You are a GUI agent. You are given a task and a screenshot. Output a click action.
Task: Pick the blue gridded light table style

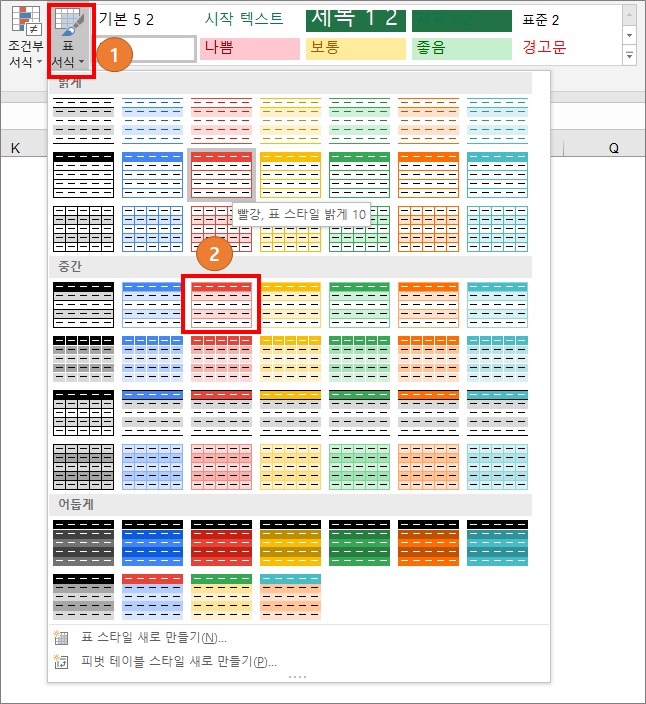pyautogui.click(x=152, y=229)
